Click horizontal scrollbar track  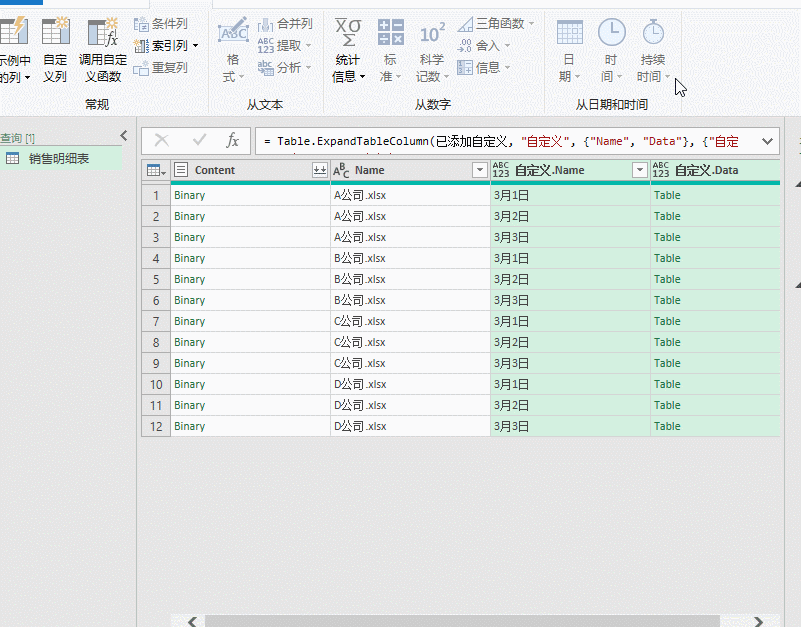coord(462,621)
